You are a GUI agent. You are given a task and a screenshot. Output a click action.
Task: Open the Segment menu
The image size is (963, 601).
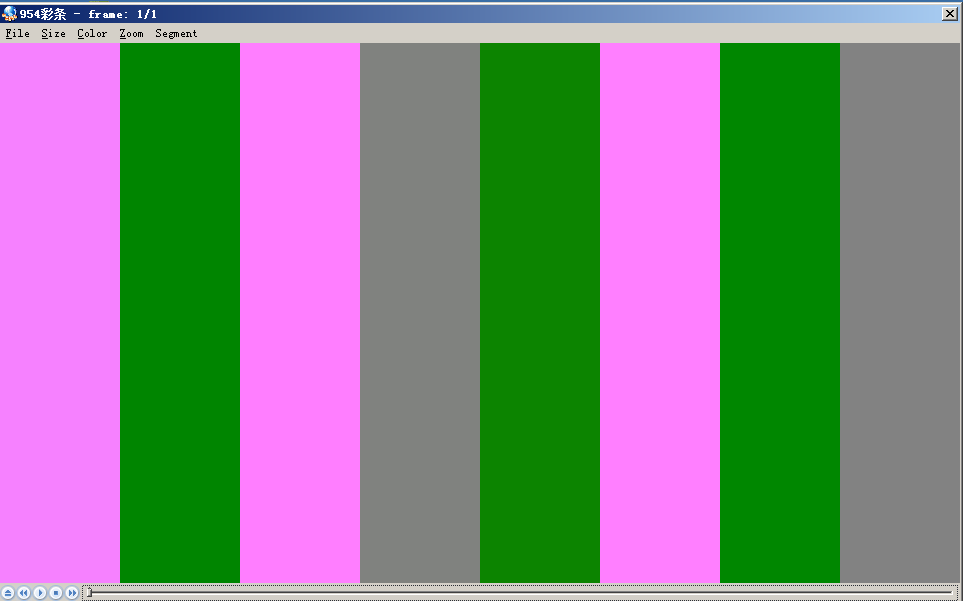(176, 33)
